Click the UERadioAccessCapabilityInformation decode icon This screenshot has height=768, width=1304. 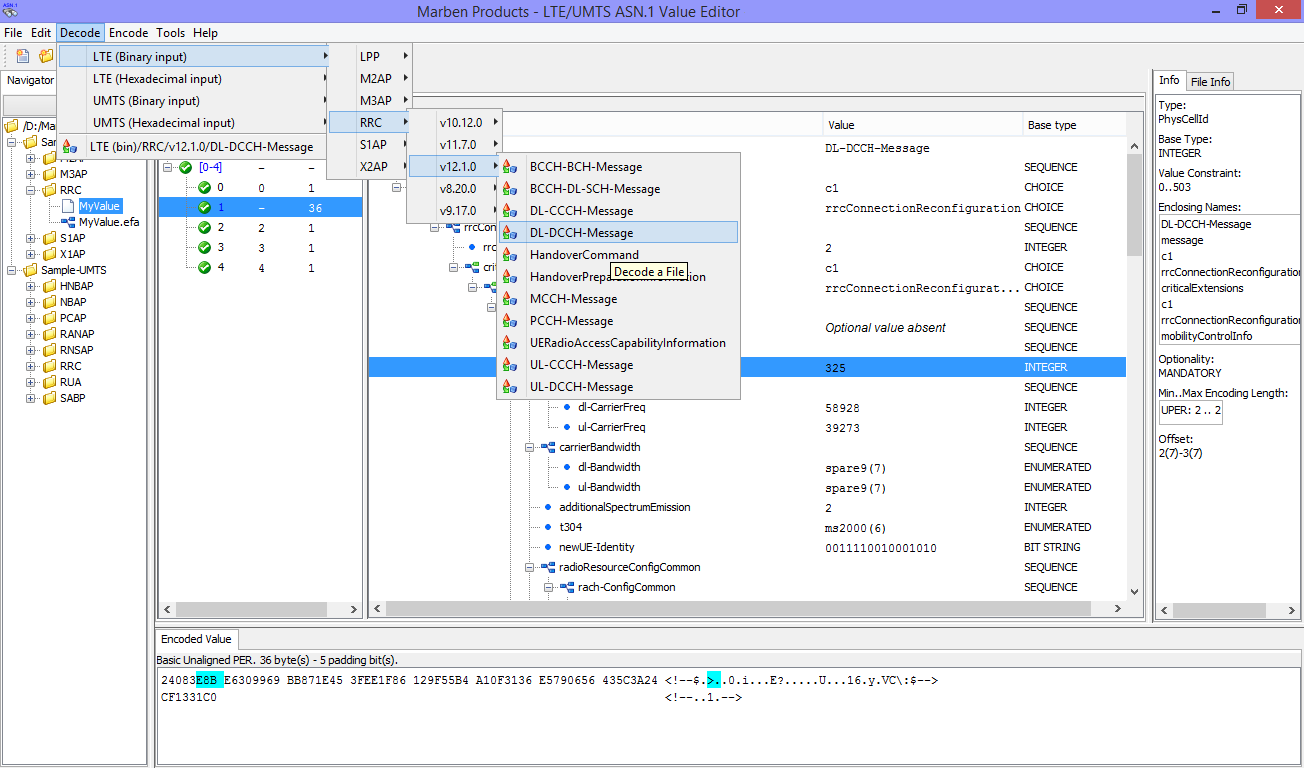point(510,343)
